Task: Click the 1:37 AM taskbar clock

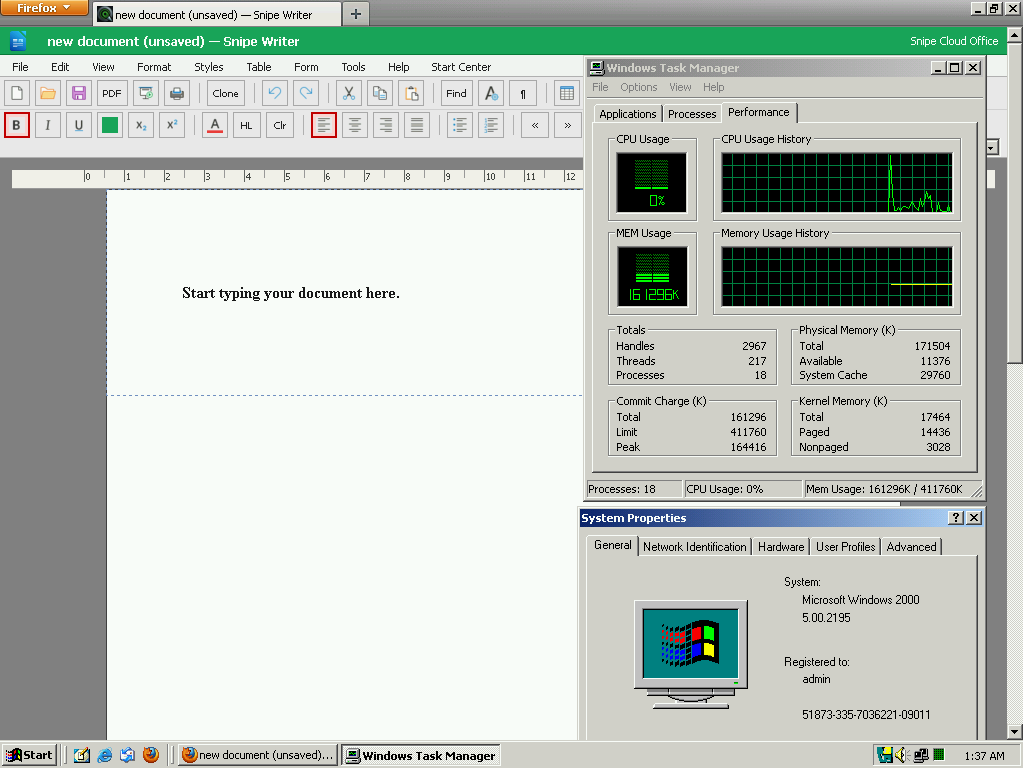Action: coord(984,756)
